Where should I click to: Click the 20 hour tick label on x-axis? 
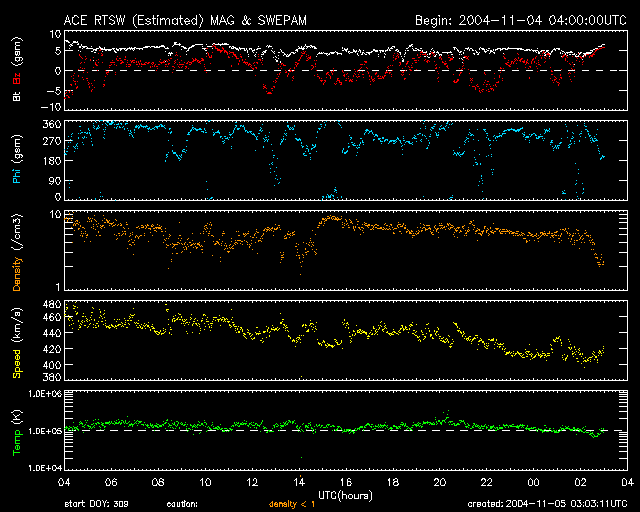tap(439, 482)
